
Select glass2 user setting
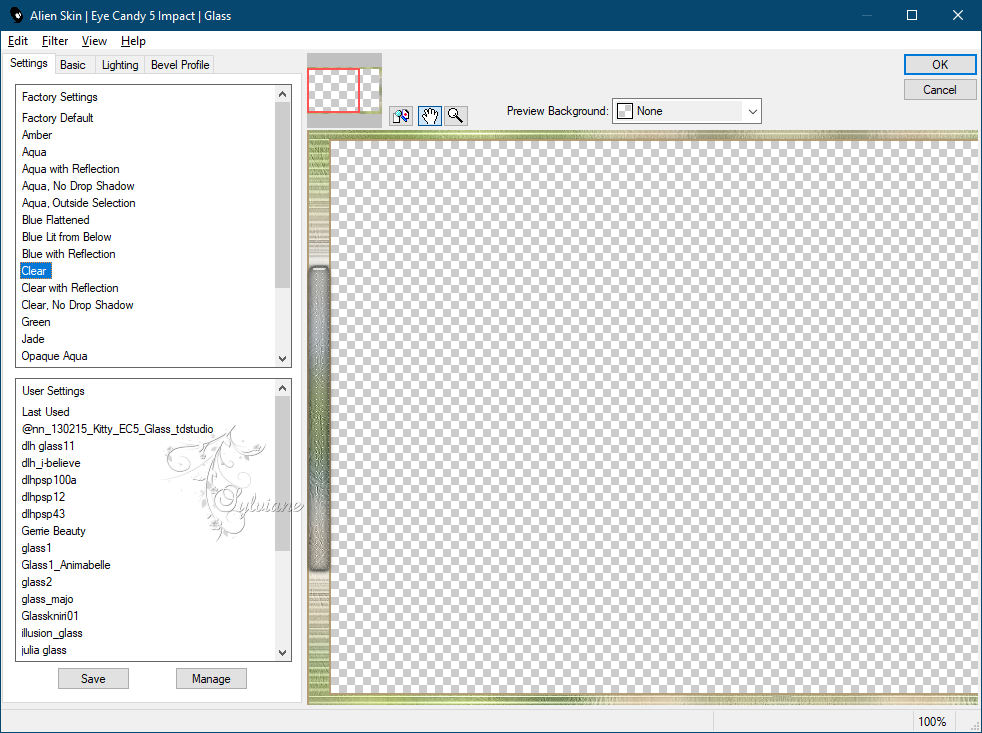36,582
